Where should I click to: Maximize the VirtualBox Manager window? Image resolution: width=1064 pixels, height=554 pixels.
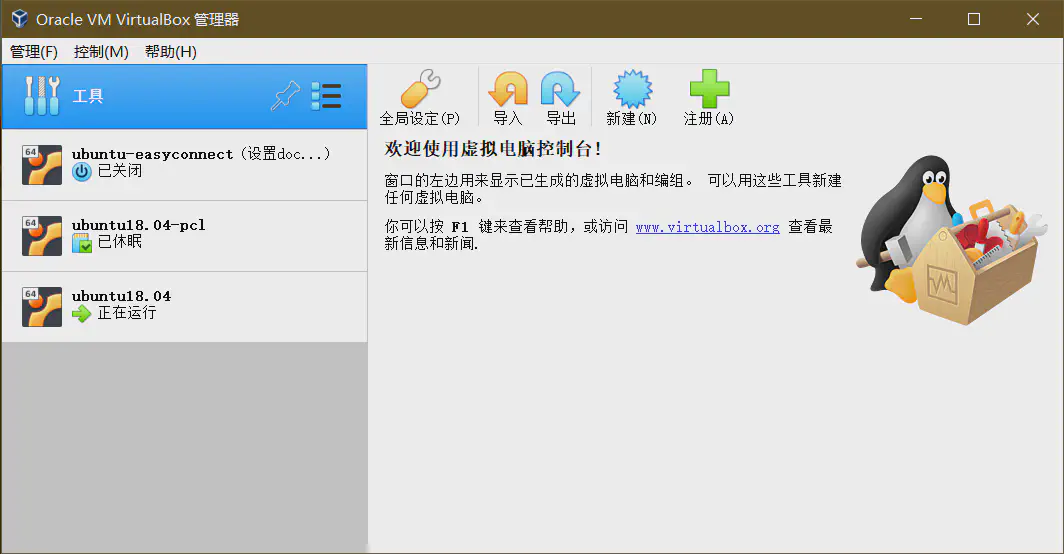coord(974,19)
